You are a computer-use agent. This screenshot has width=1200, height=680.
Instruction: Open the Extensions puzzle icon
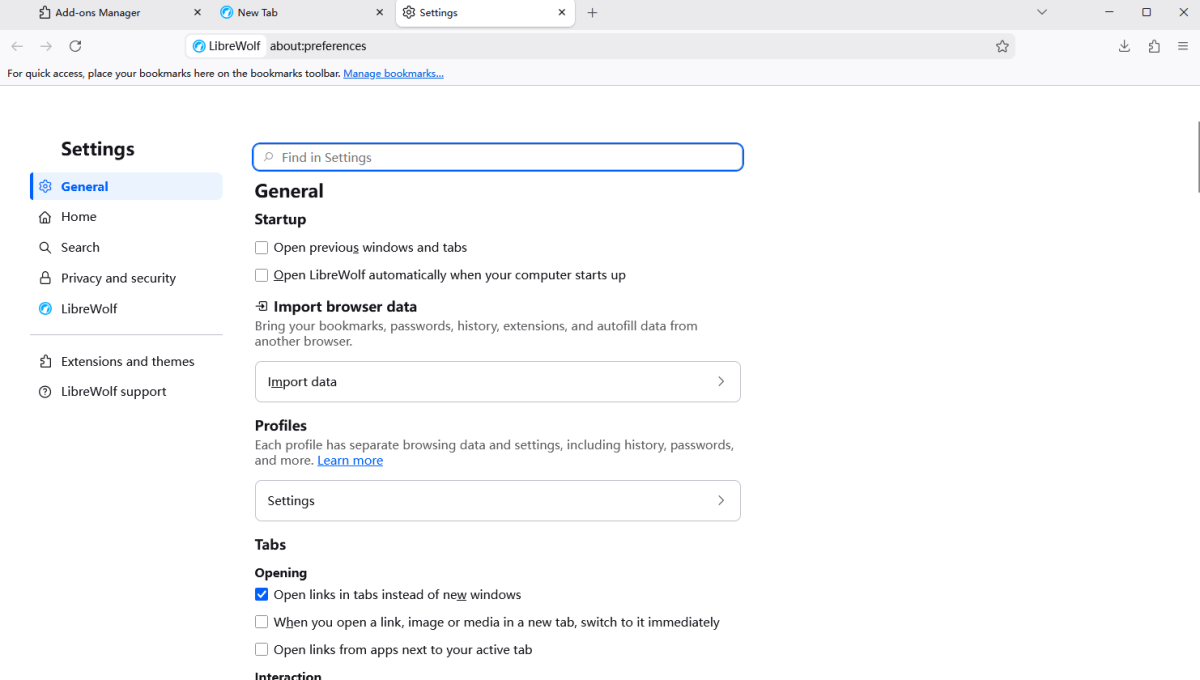[1154, 46]
